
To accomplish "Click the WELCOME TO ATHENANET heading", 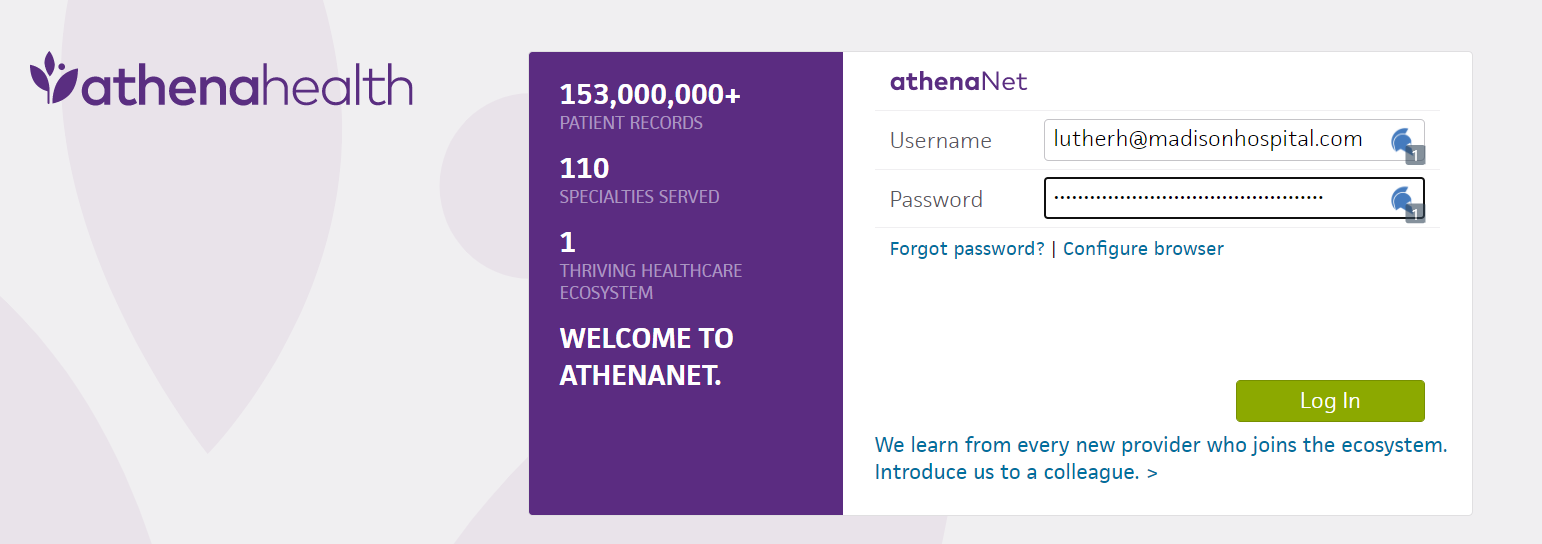I will [646, 357].
